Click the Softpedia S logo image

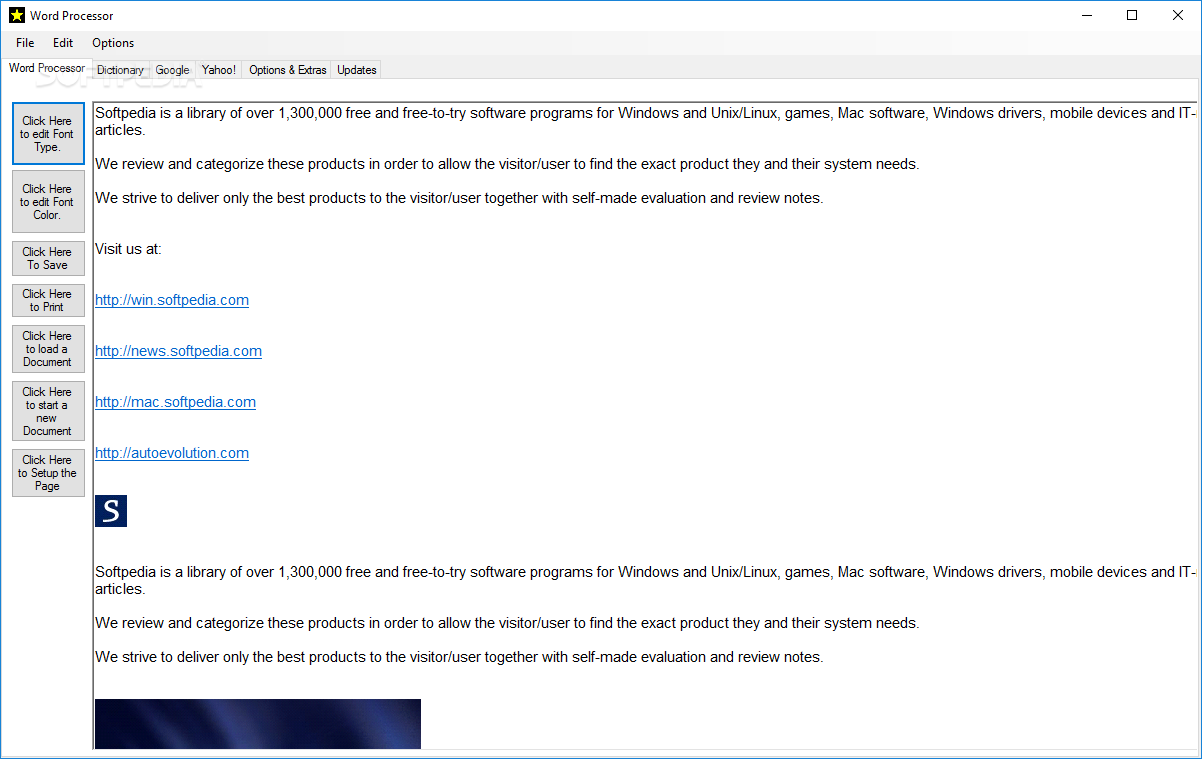point(111,511)
